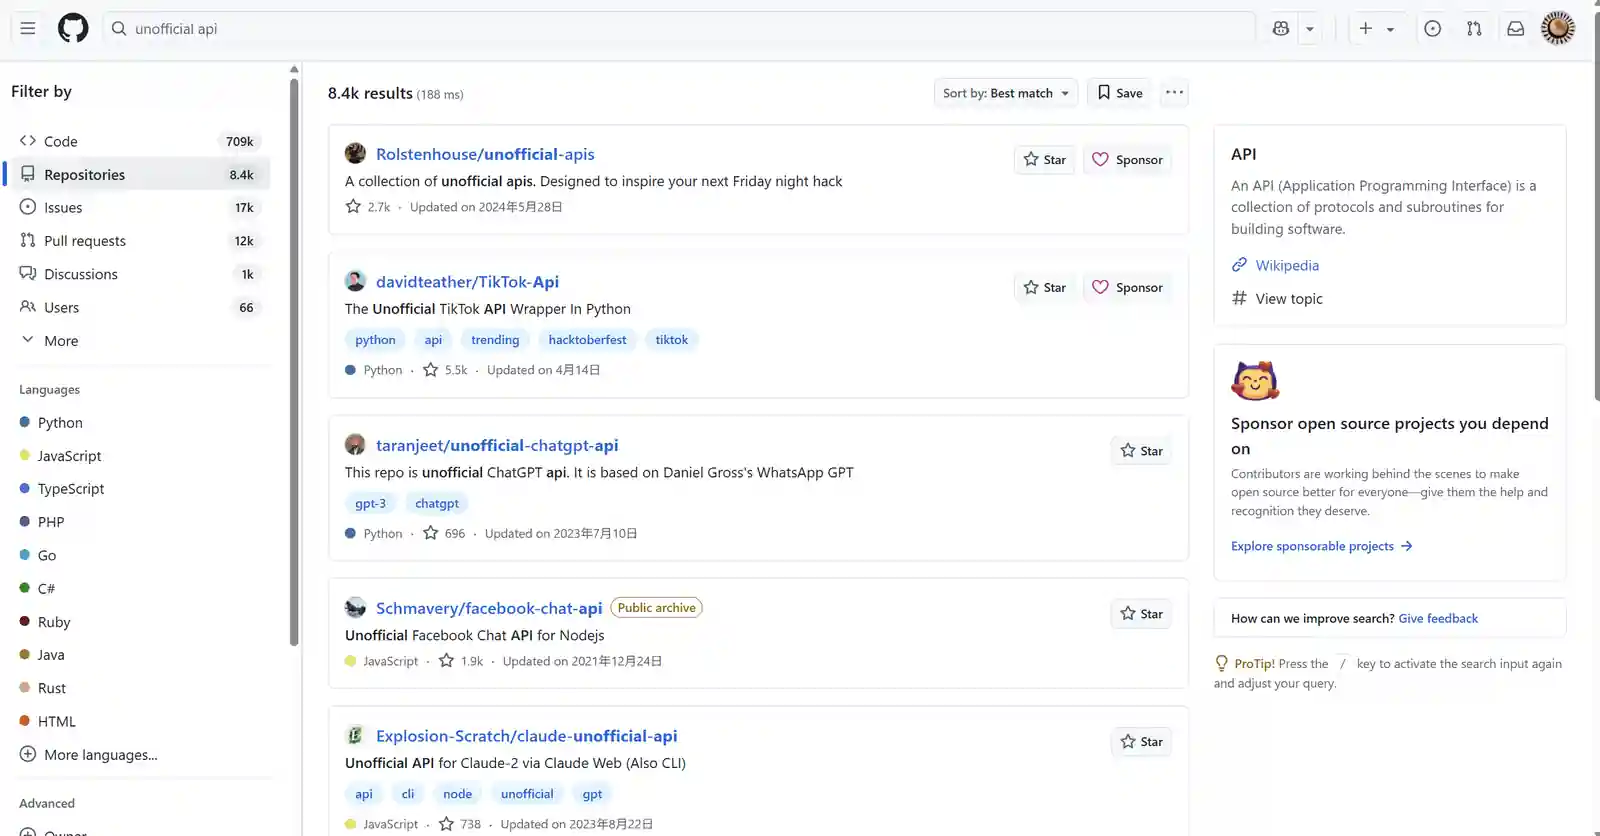1600x836 pixels.
Task: Open the Copilot chat icon
Action: [x=1281, y=29]
